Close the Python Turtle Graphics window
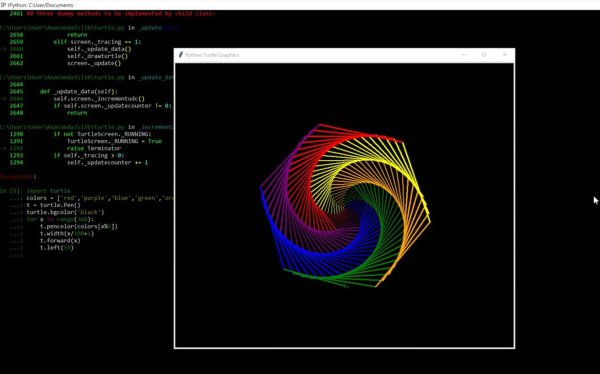 pyautogui.click(x=504, y=55)
